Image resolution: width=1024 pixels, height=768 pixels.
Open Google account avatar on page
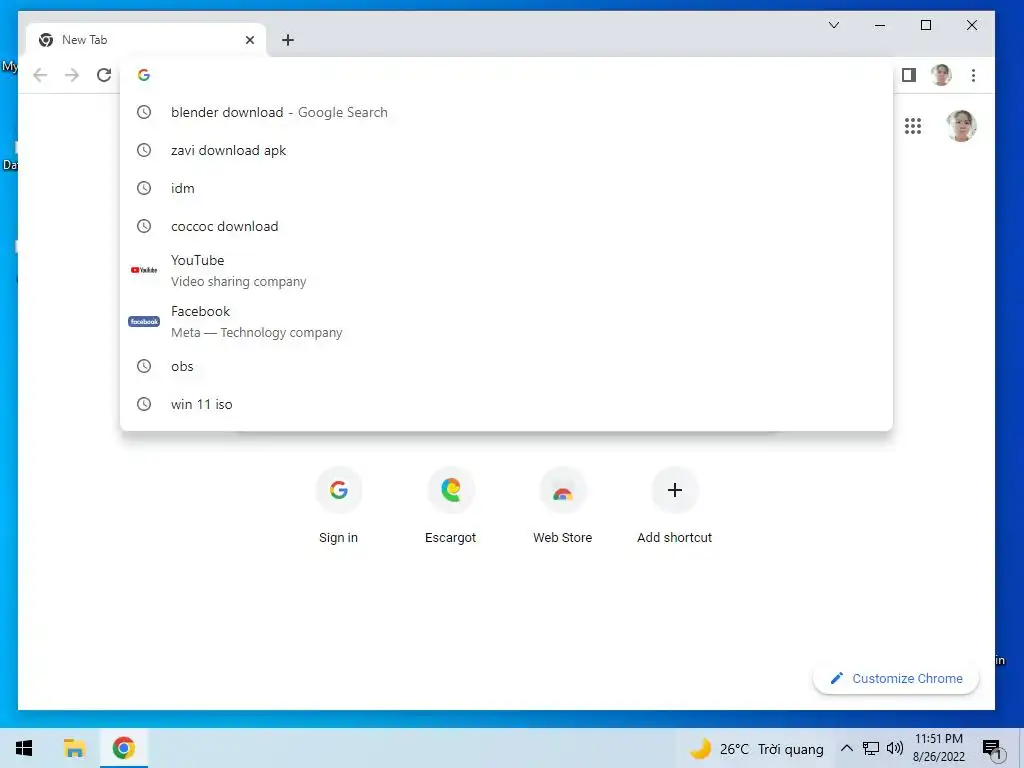961,126
